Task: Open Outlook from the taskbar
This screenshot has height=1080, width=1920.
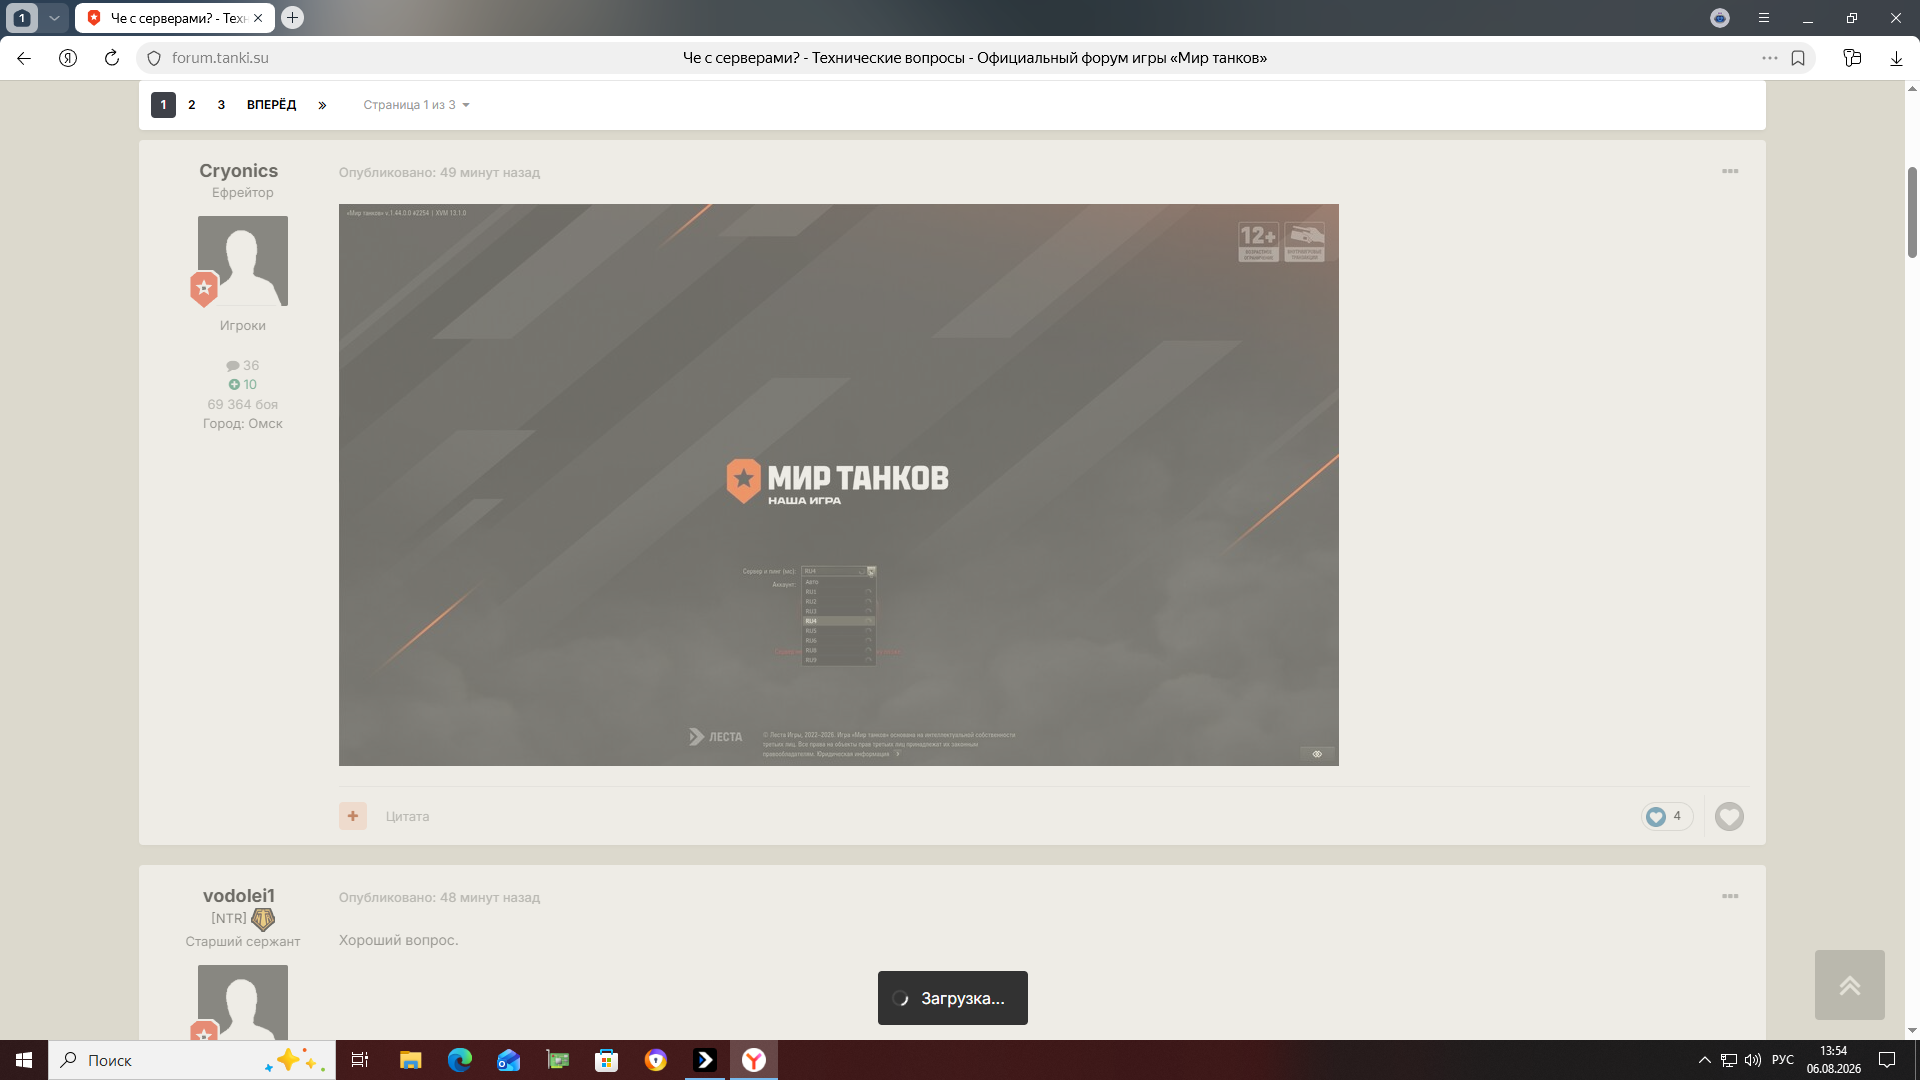Action: (x=508, y=1060)
